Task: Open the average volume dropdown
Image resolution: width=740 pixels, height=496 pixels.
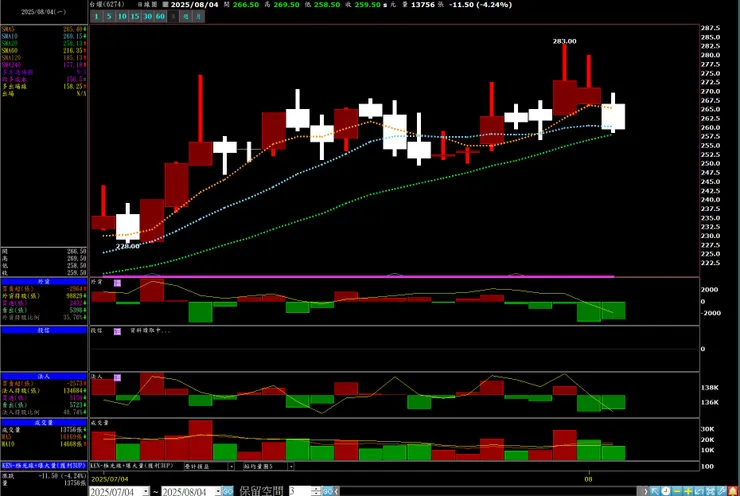Action: (x=291, y=466)
